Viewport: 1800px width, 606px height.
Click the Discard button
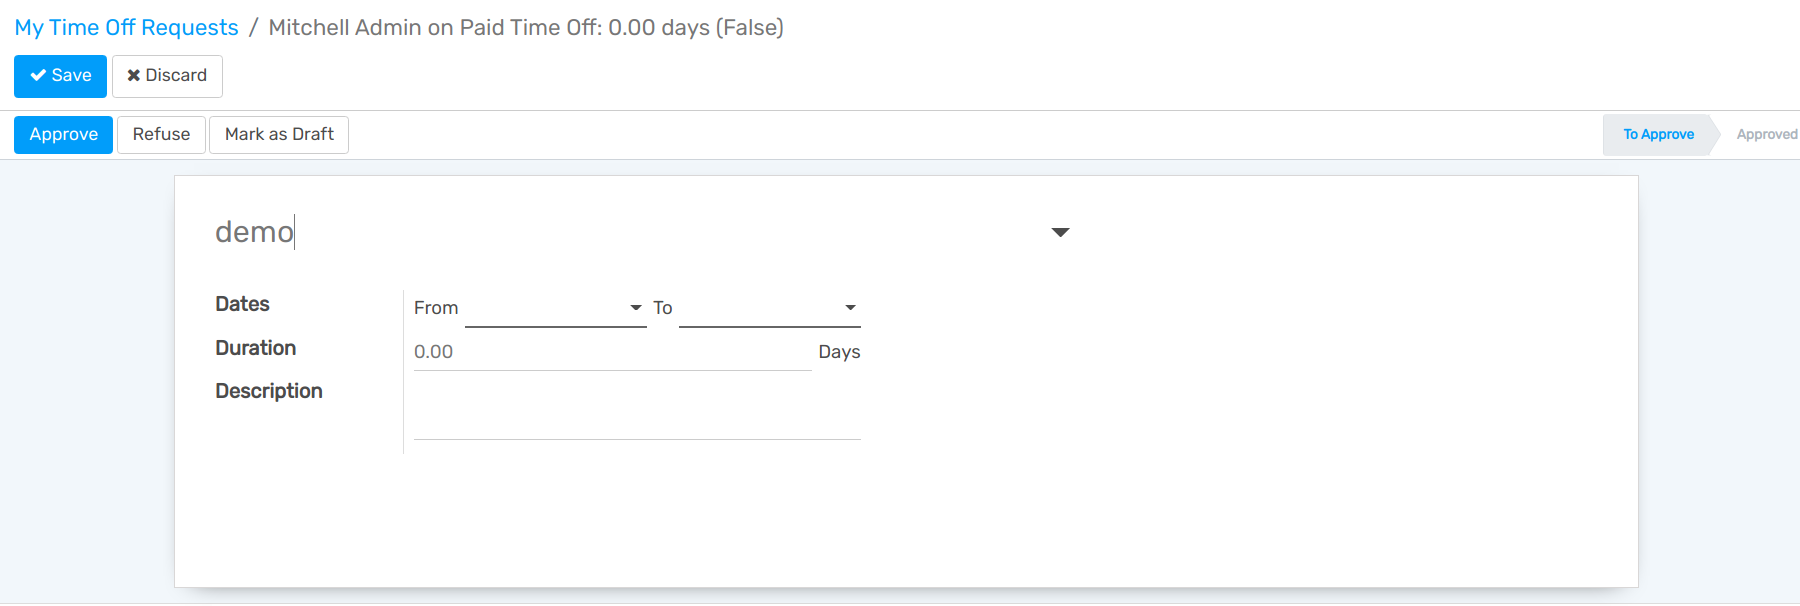click(167, 75)
